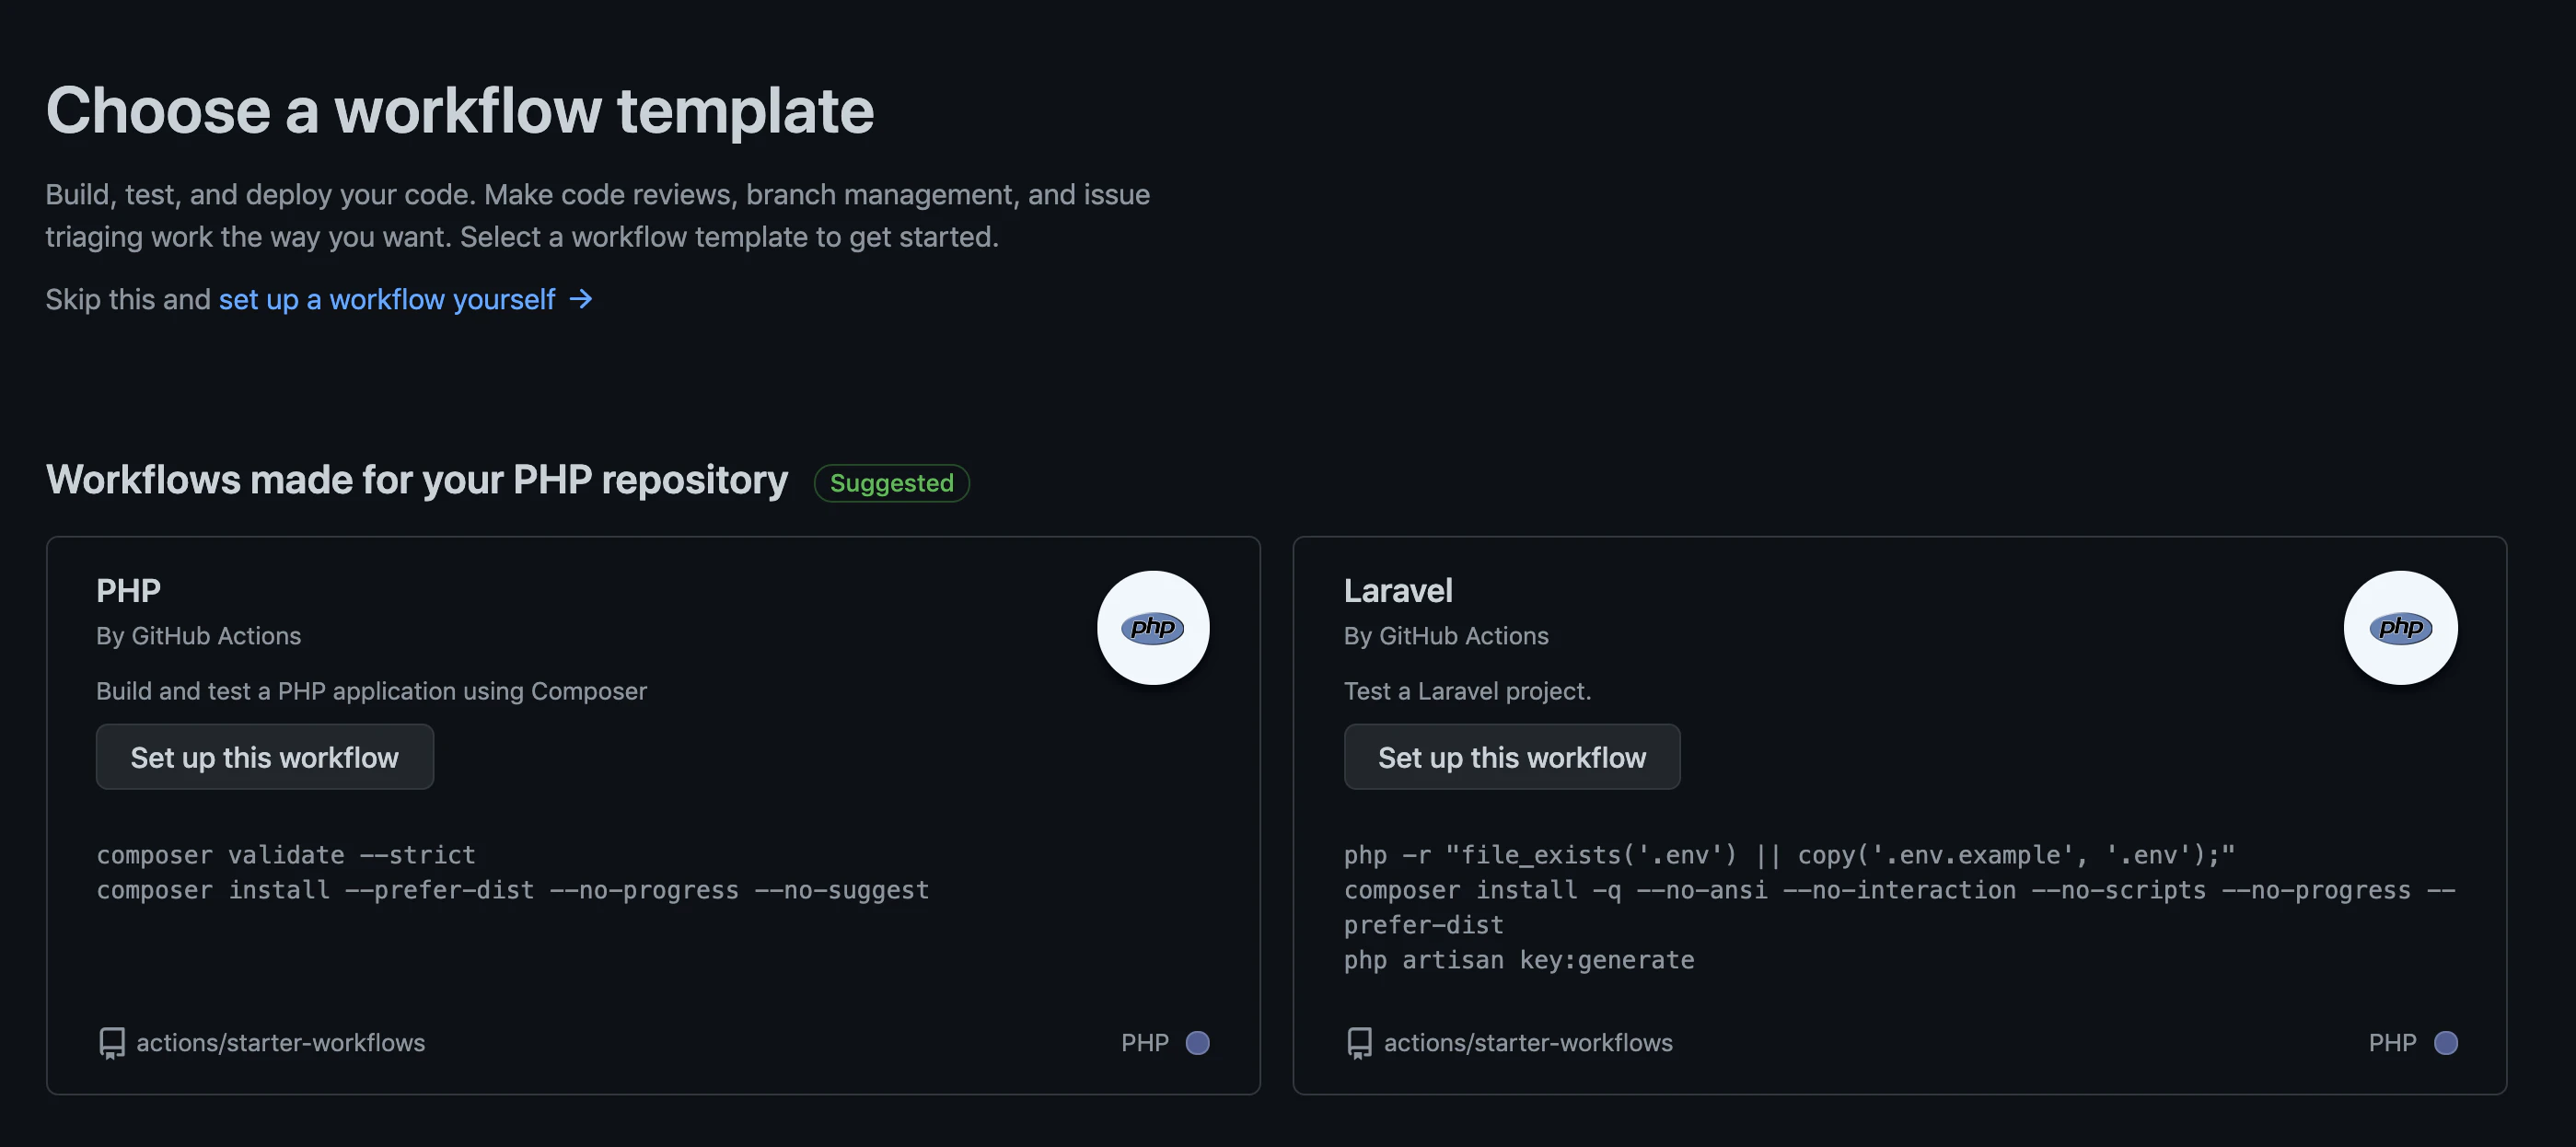Viewport: 2576px width, 1147px height.
Task: Click the green Suggested badge
Action: (x=891, y=483)
